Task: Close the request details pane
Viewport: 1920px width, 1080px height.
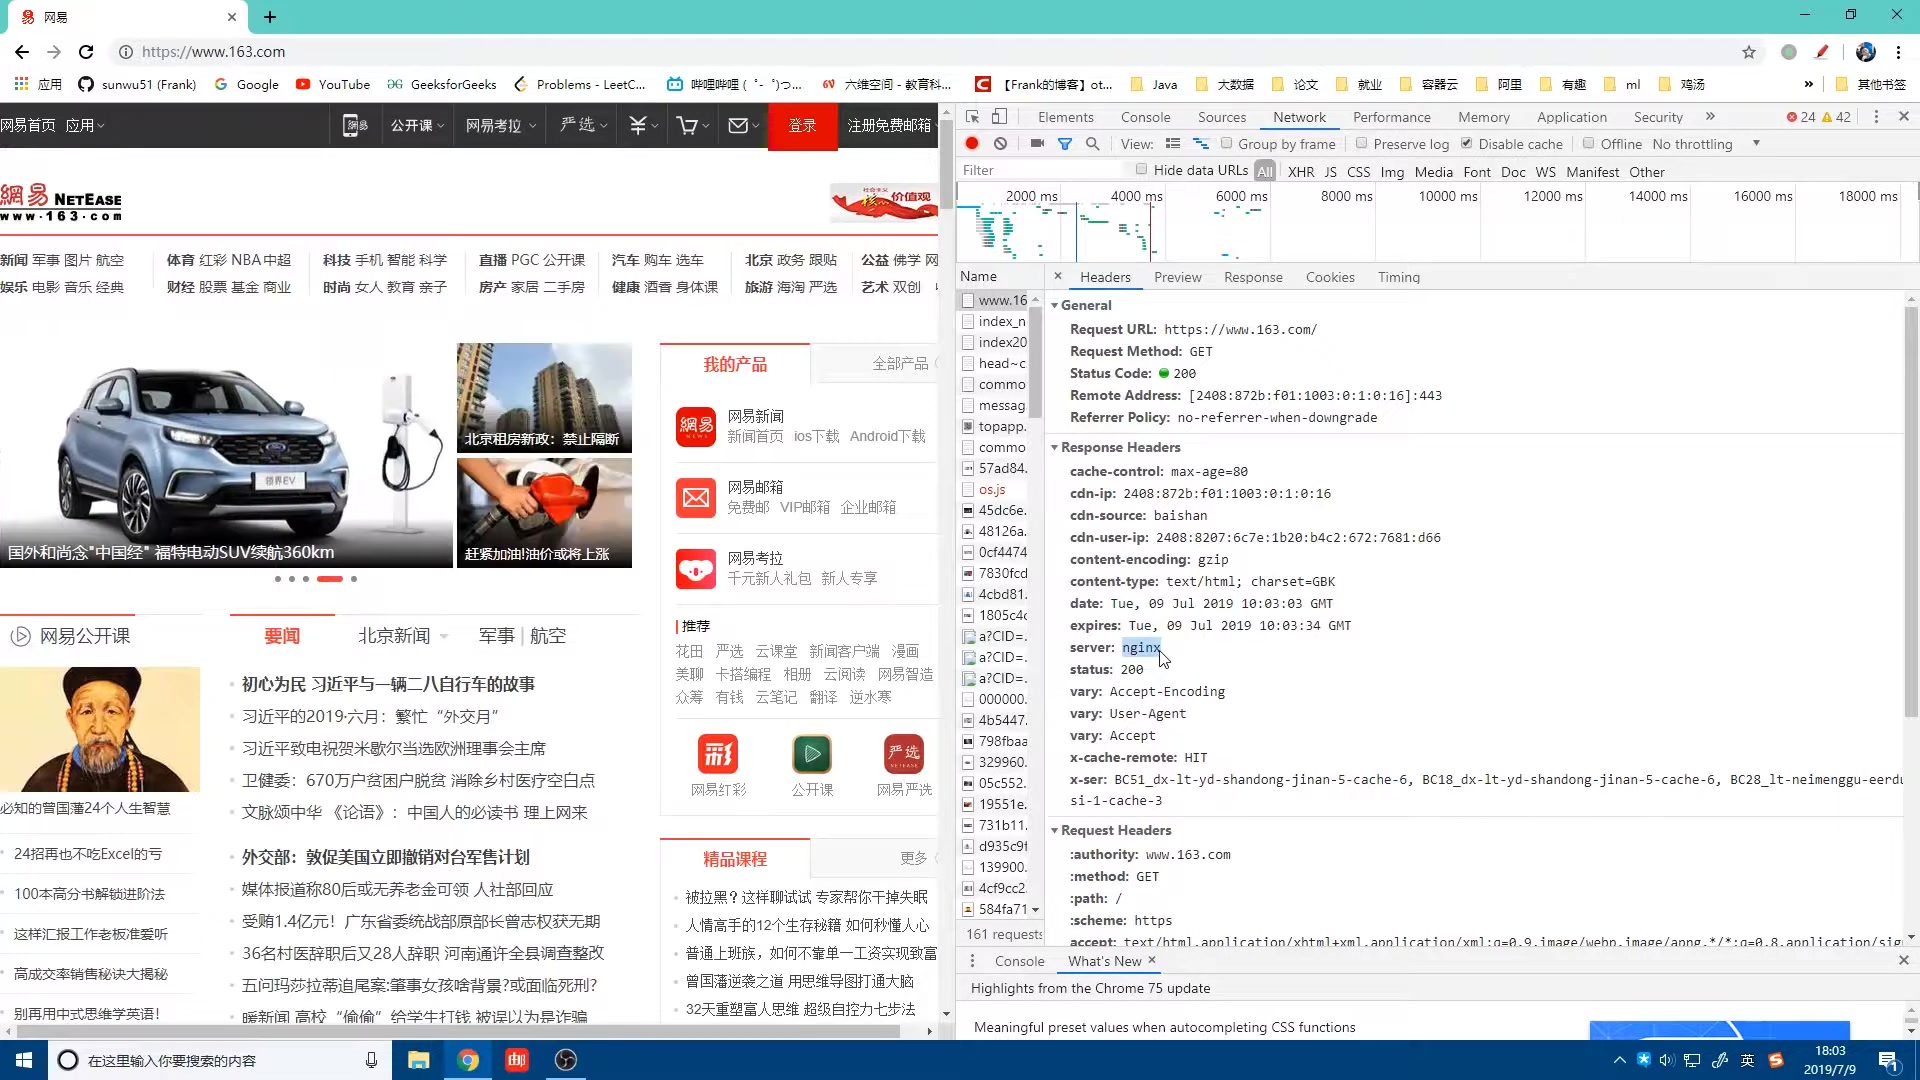Action: click(1058, 277)
